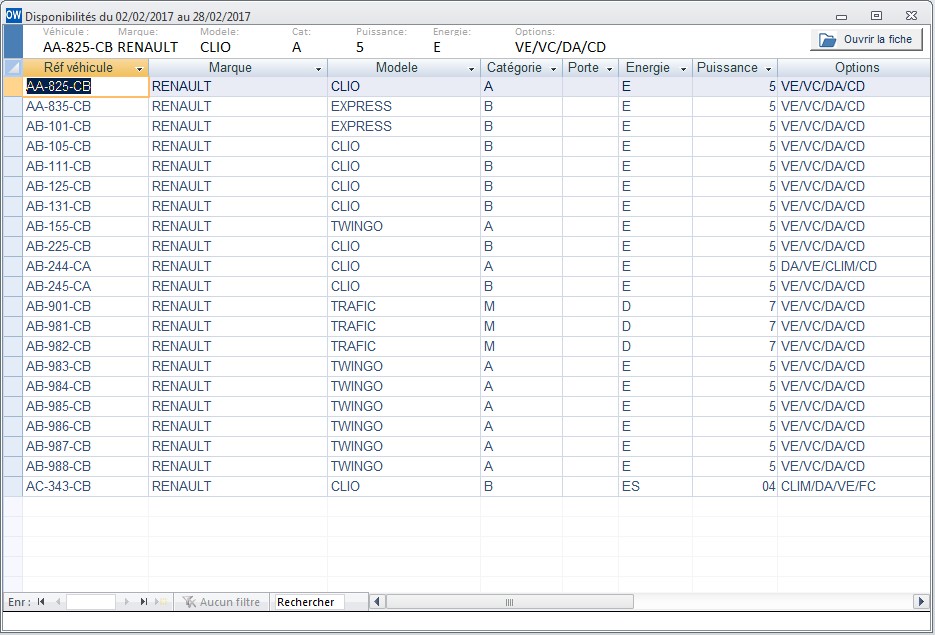Click the OW application icon in title bar
This screenshot has height=635, width=935.
[x=13, y=15]
